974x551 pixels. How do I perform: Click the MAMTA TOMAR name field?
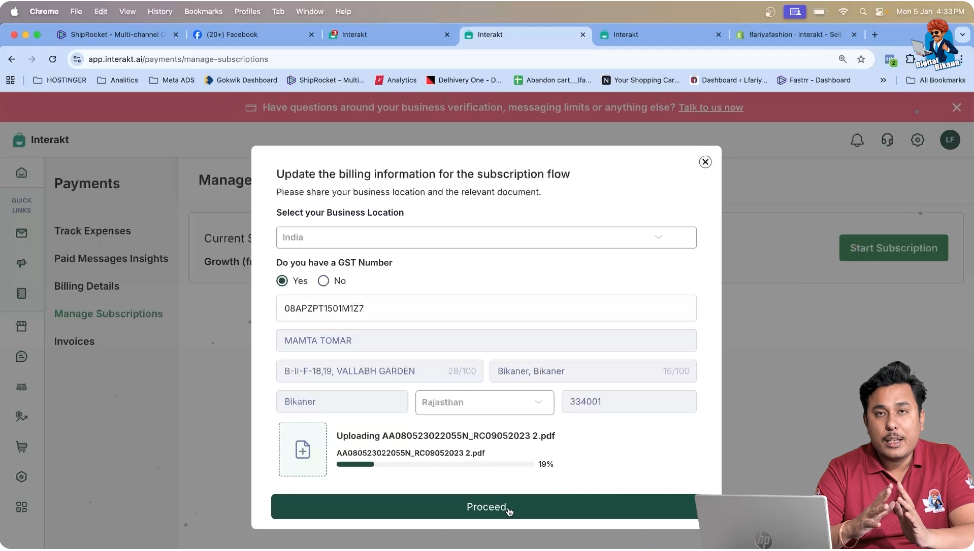[486, 340]
